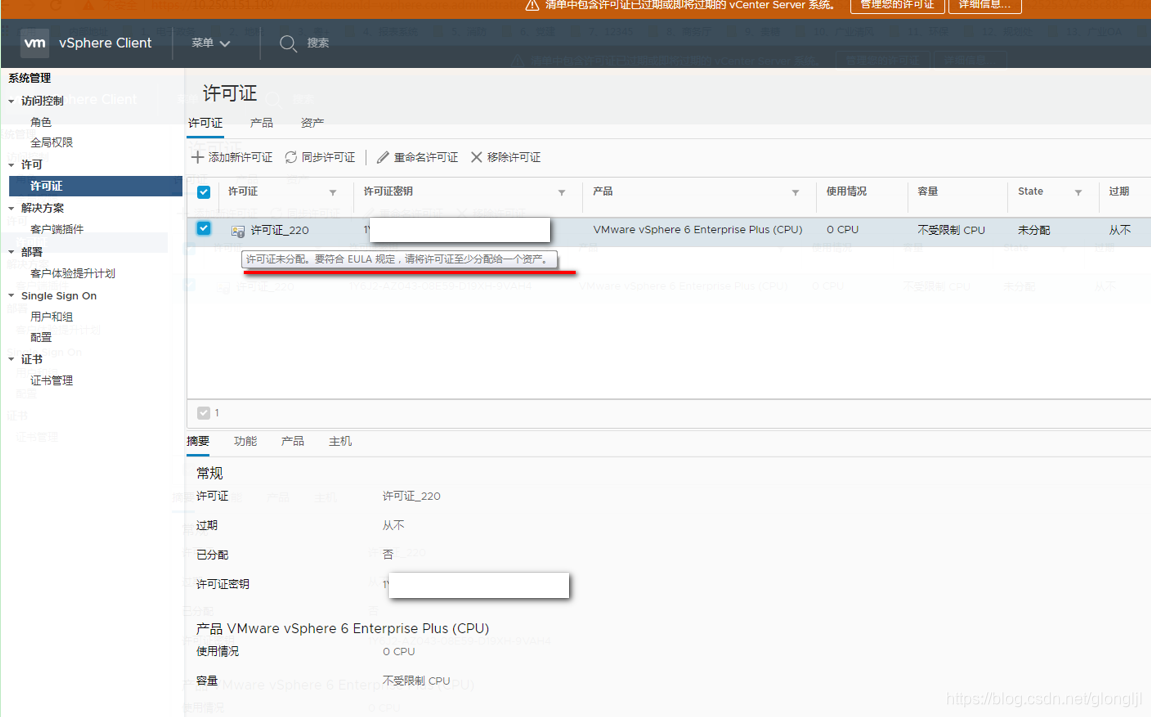Click the VMware vm logo
This screenshot has width=1151, height=717.
tap(35, 43)
